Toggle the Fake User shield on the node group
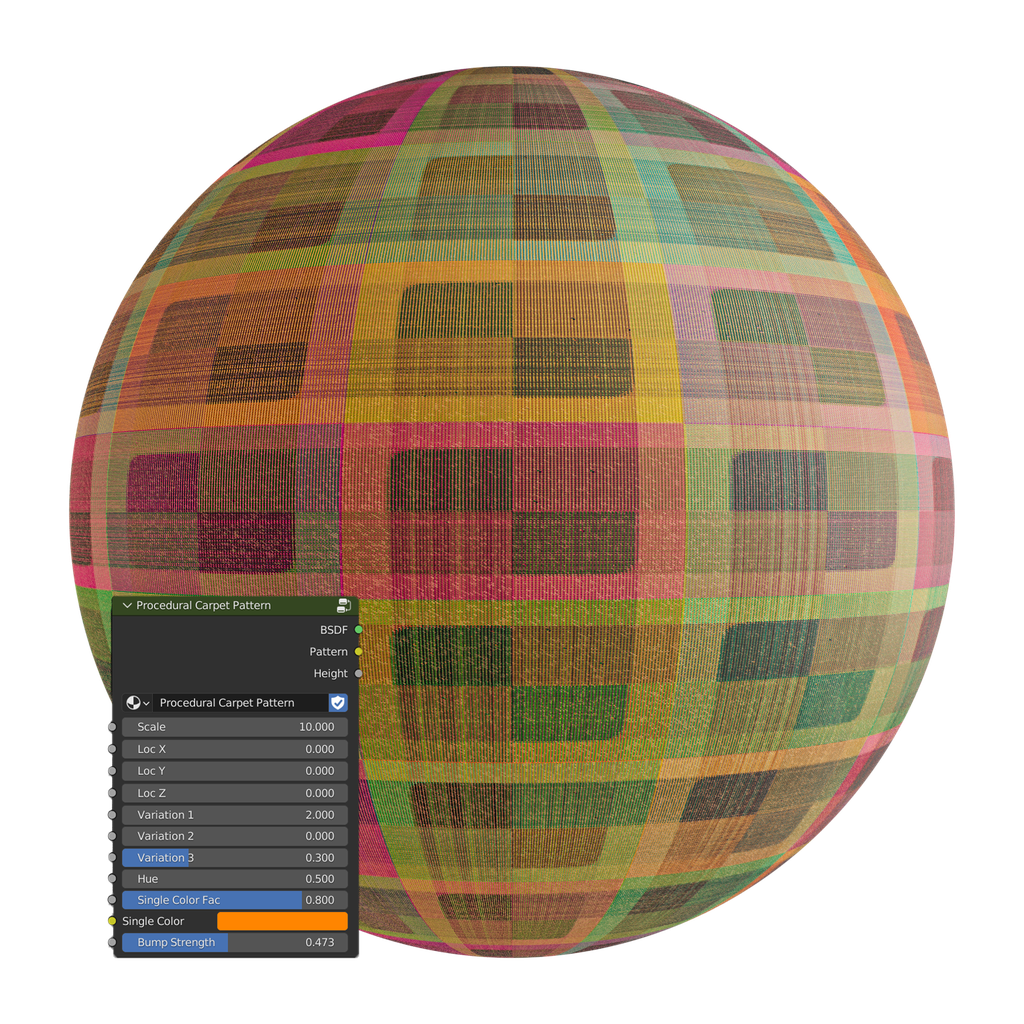 click(x=338, y=703)
